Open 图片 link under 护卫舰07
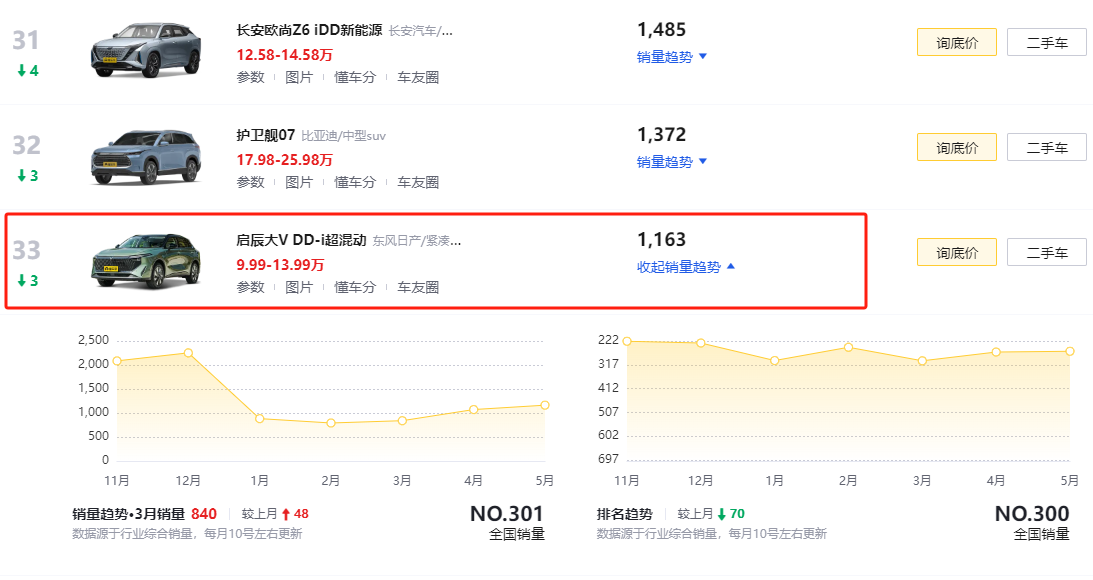 (x=299, y=182)
